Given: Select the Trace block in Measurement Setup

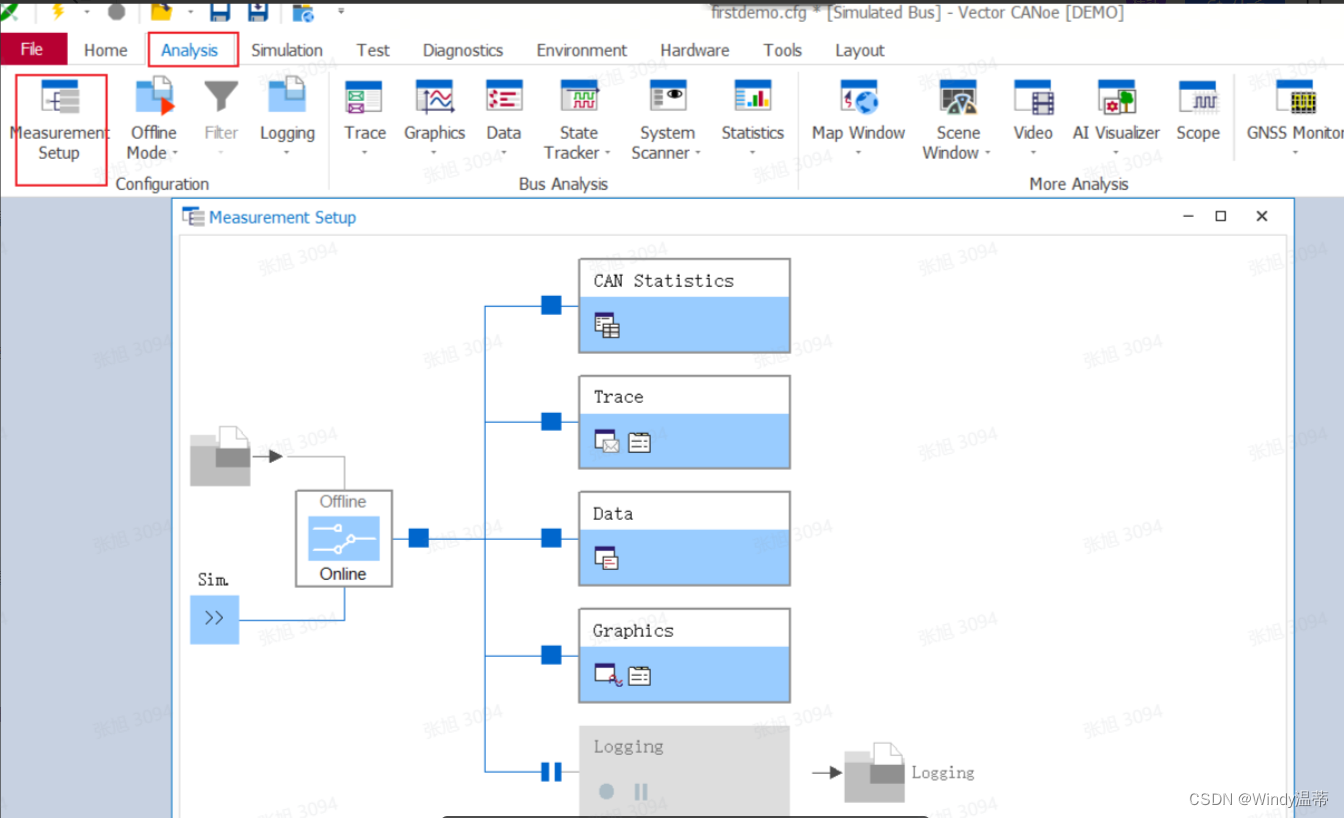Looking at the screenshot, I should pyautogui.click(x=684, y=421).
